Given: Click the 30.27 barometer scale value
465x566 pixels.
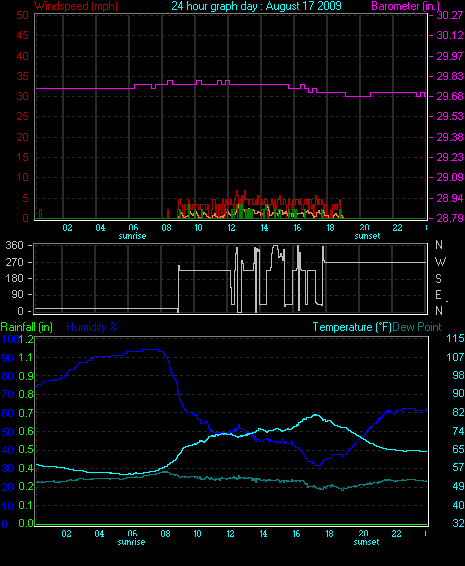Looking at the screenshot, I should click(449, 15).
